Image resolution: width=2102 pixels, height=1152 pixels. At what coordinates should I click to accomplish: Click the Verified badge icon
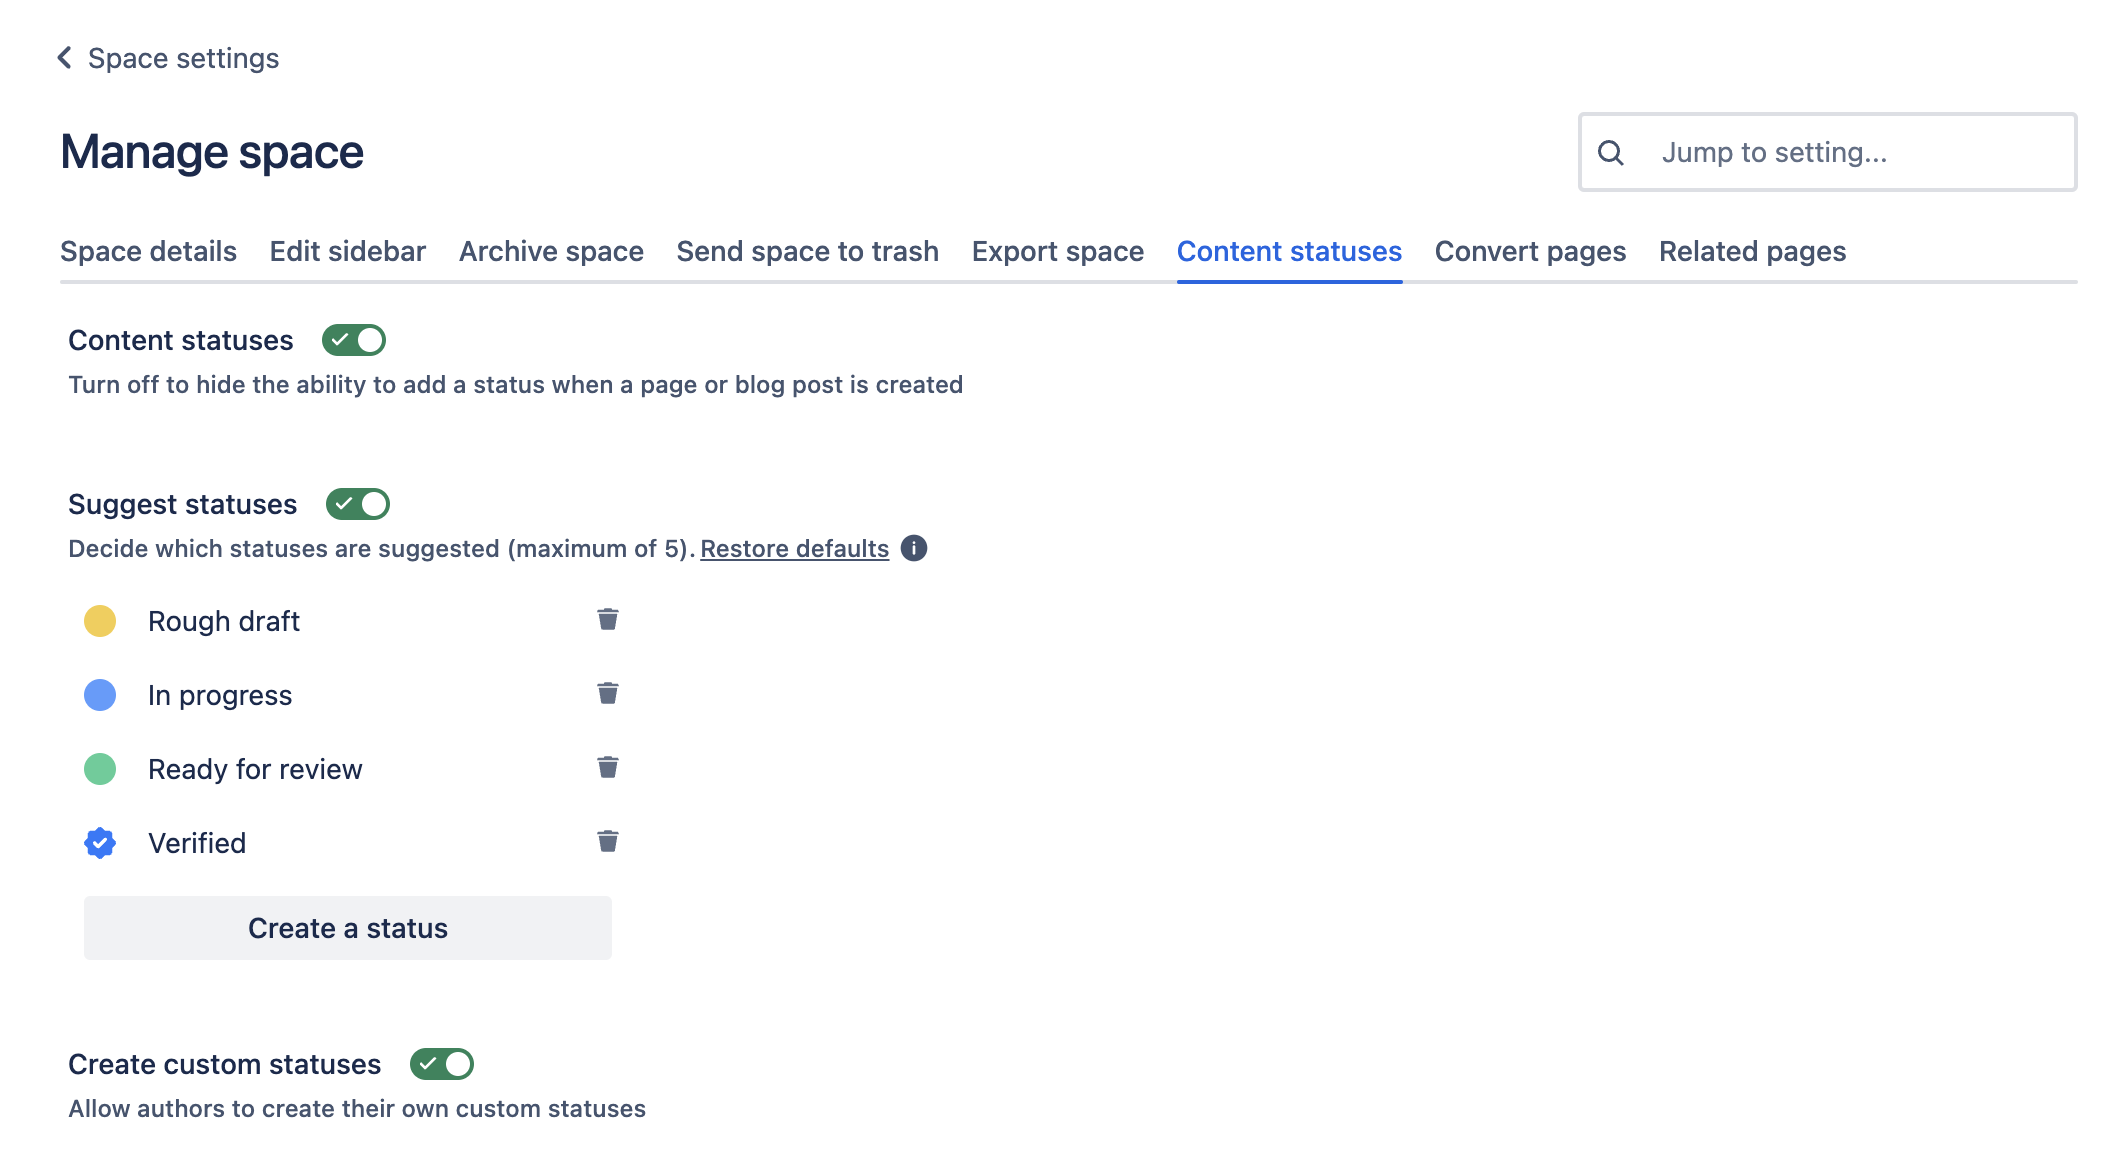tap(100, 843)
